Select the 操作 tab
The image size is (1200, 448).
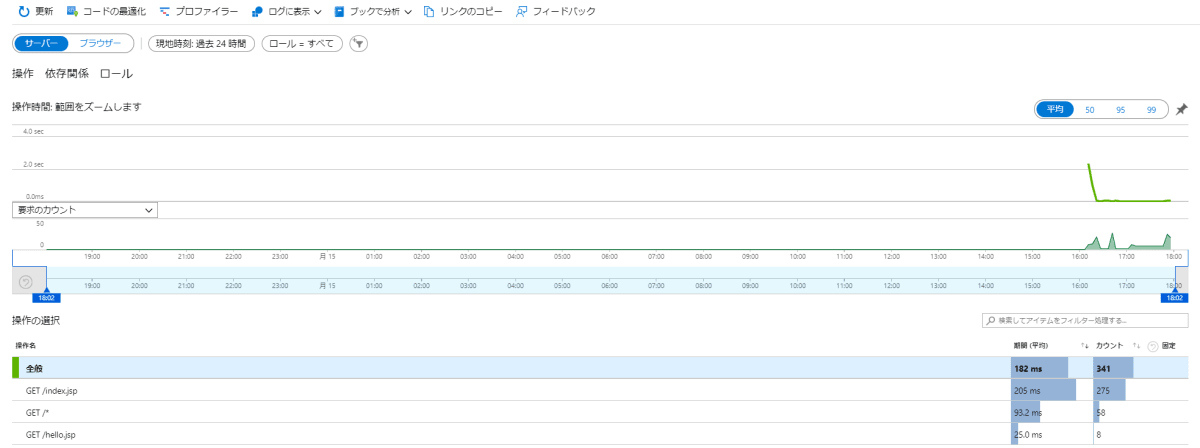(22, 74)
